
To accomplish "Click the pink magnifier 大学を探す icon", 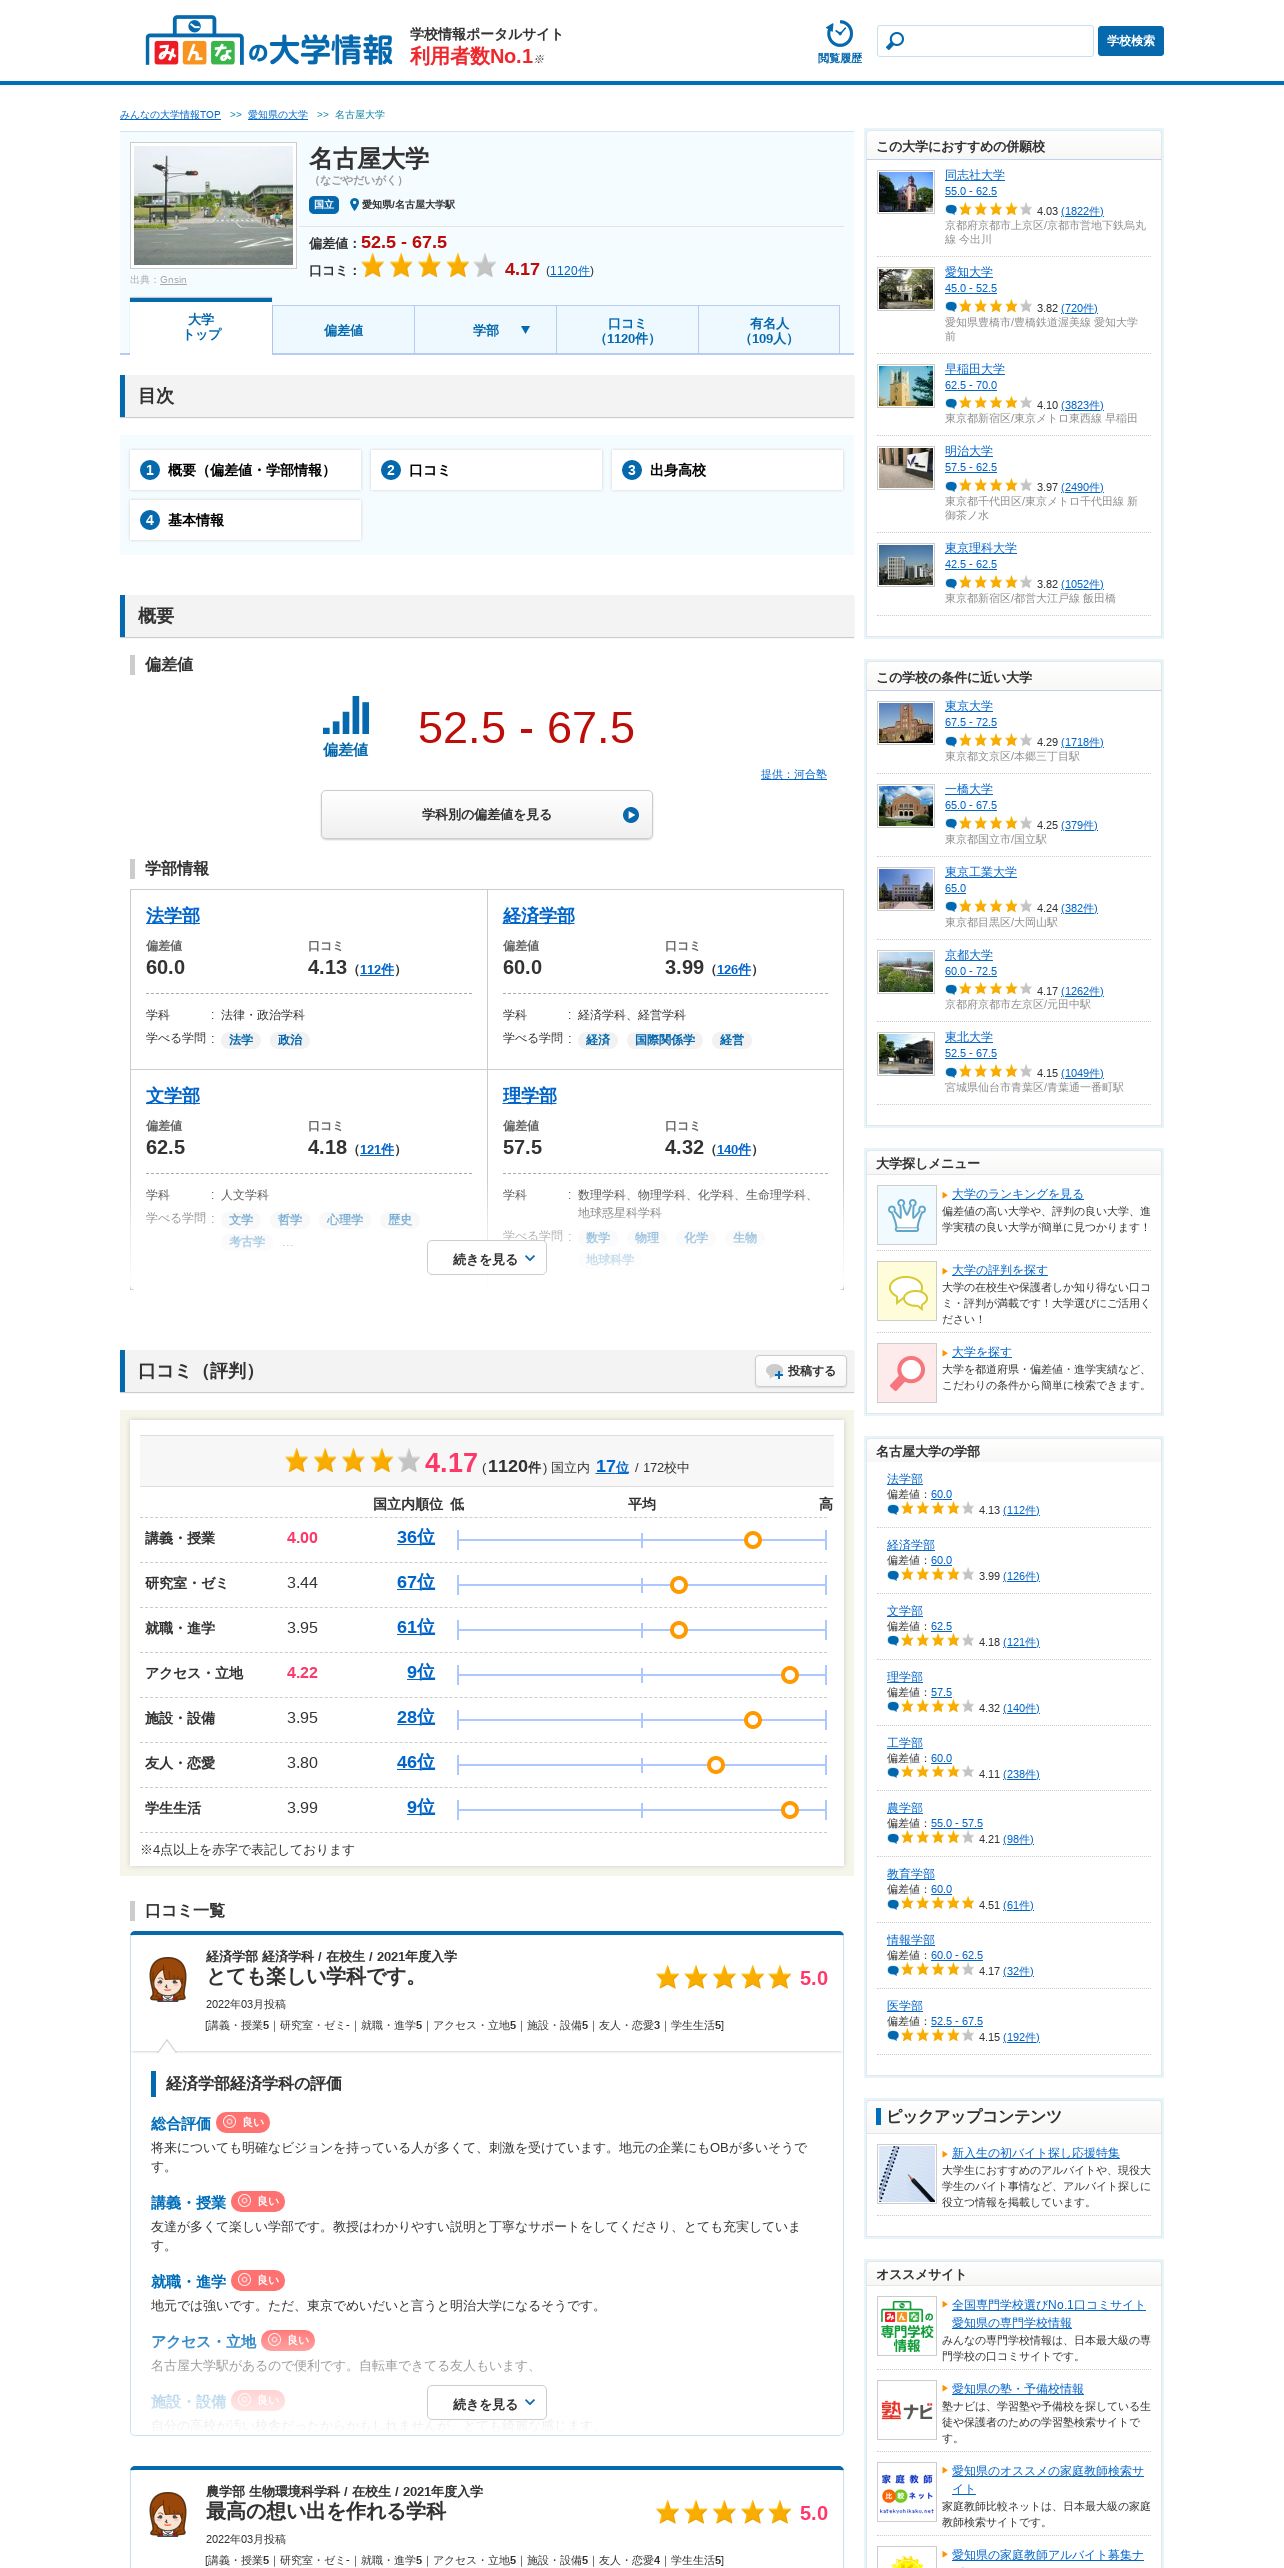I will 907,1373.
